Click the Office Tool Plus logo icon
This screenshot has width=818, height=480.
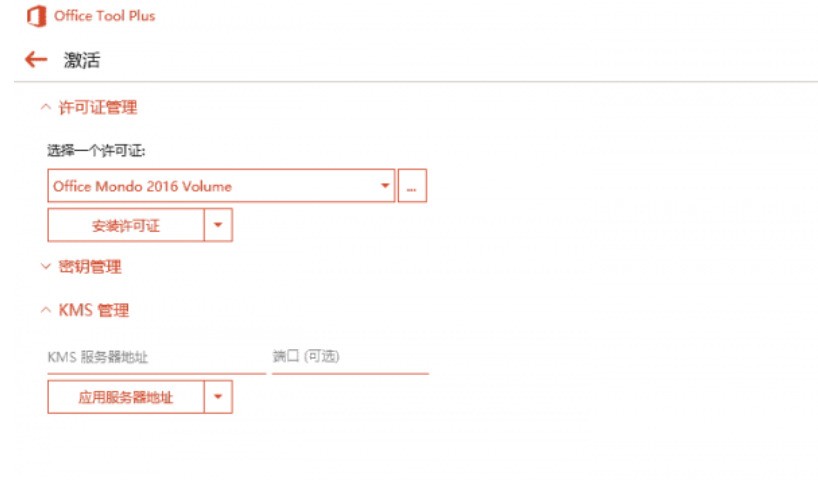click(37, 16)
